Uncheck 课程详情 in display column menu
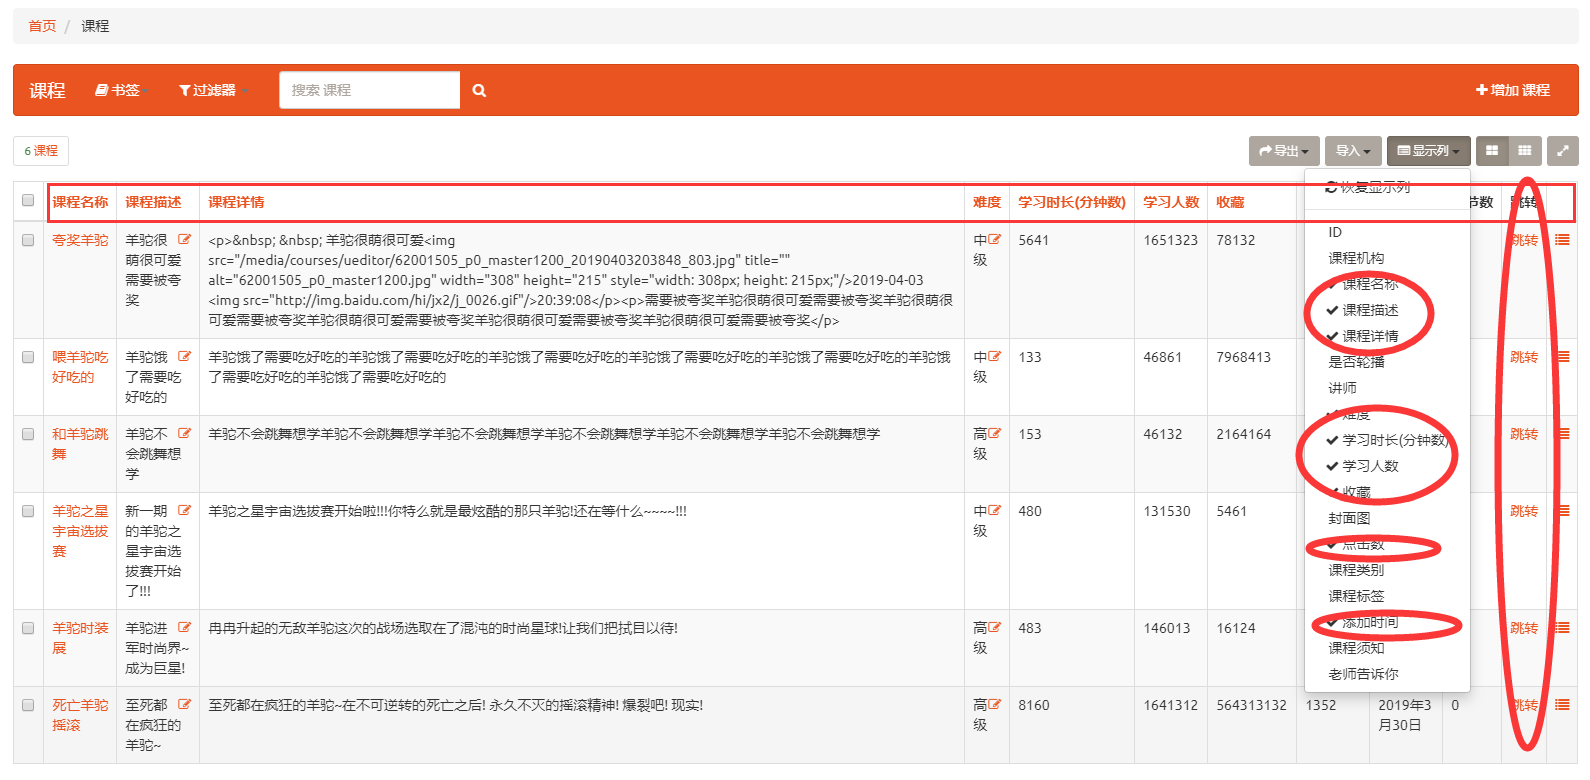The width and height of the screenshot is (1590, 780). [x=1387, y=336]
